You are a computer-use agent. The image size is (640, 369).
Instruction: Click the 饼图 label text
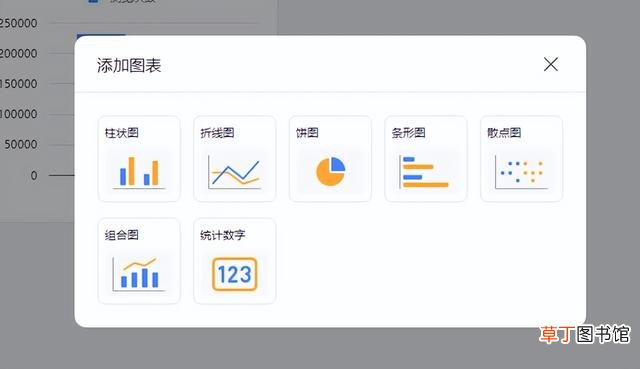(x=307, y=133)
